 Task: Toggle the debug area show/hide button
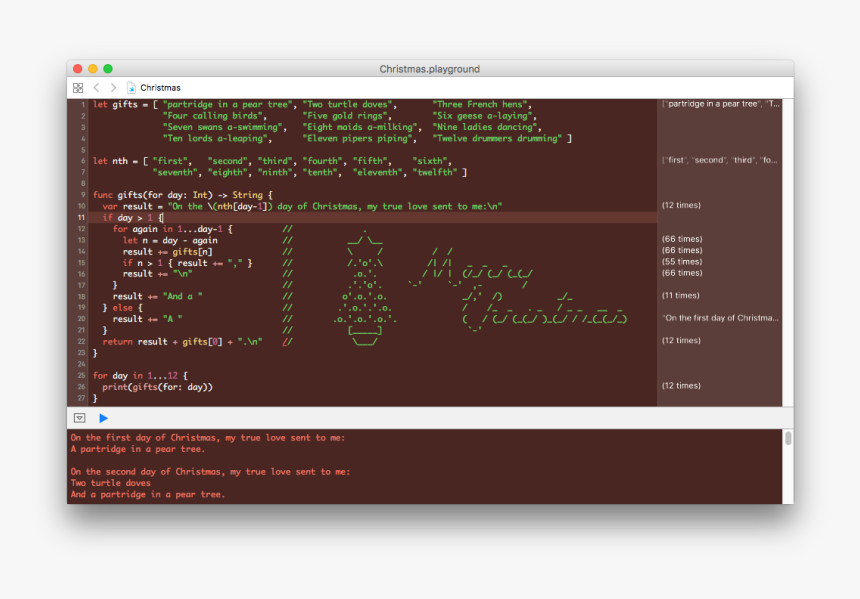[80, 418]
